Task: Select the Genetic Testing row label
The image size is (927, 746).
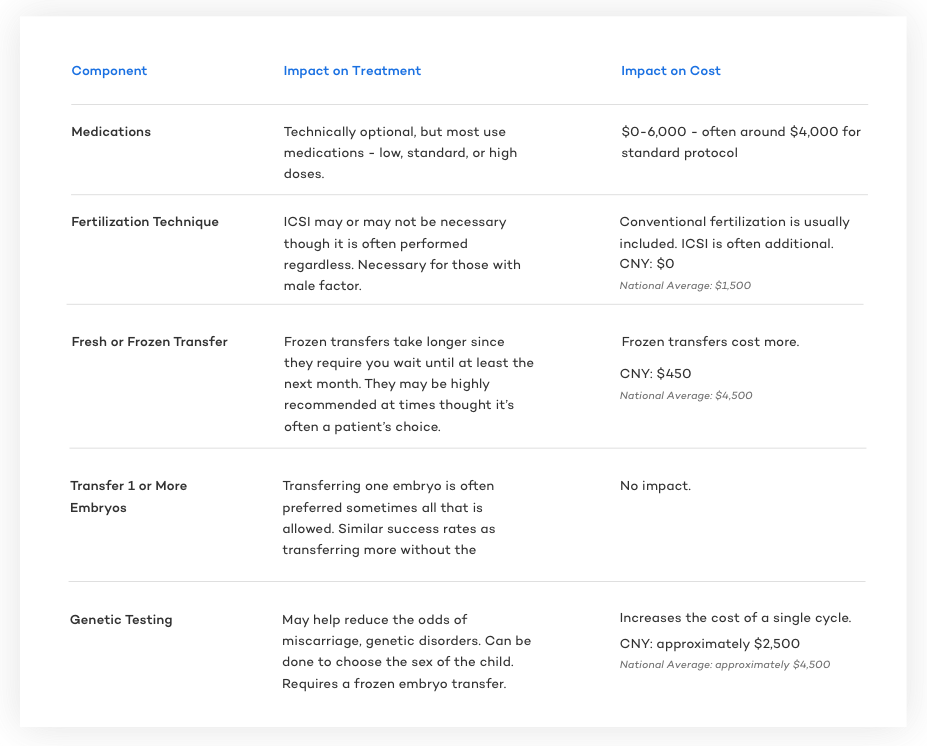Action: tap(121, 619)
